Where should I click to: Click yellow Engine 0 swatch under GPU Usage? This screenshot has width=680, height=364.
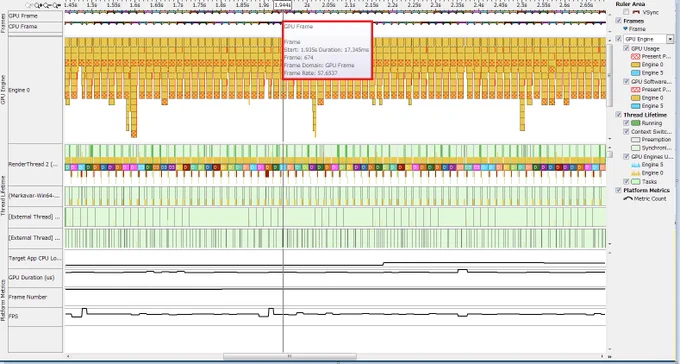635,65
